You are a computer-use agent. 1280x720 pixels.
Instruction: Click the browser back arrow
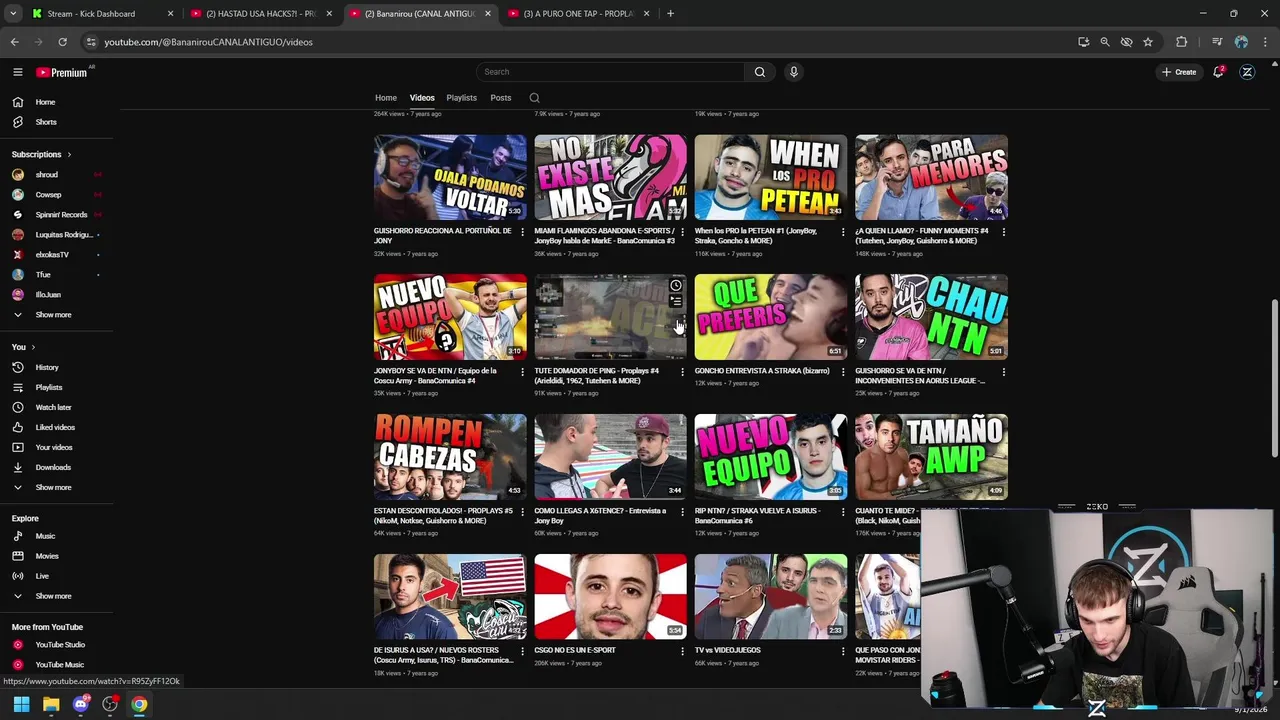pyautogui.click(x=15, y=42)
